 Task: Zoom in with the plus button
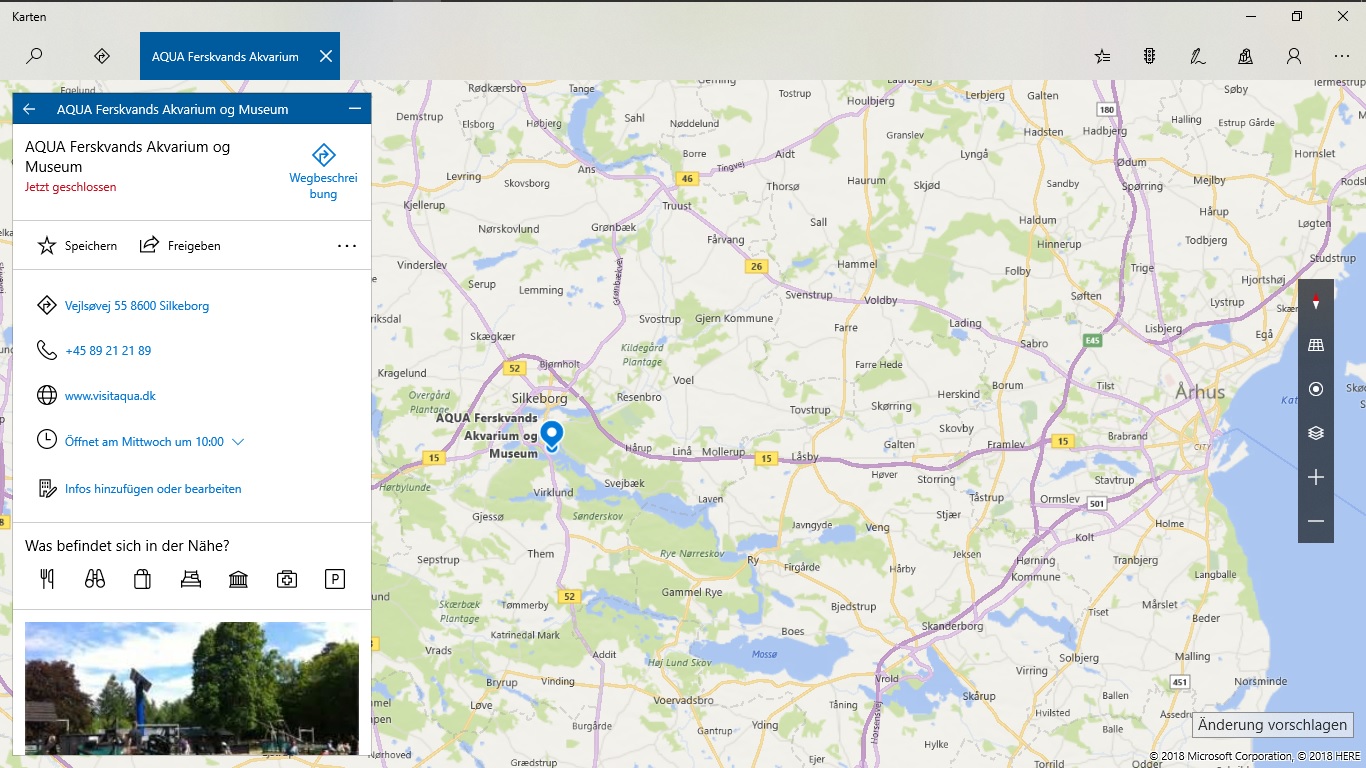[x=1315, y=477]
